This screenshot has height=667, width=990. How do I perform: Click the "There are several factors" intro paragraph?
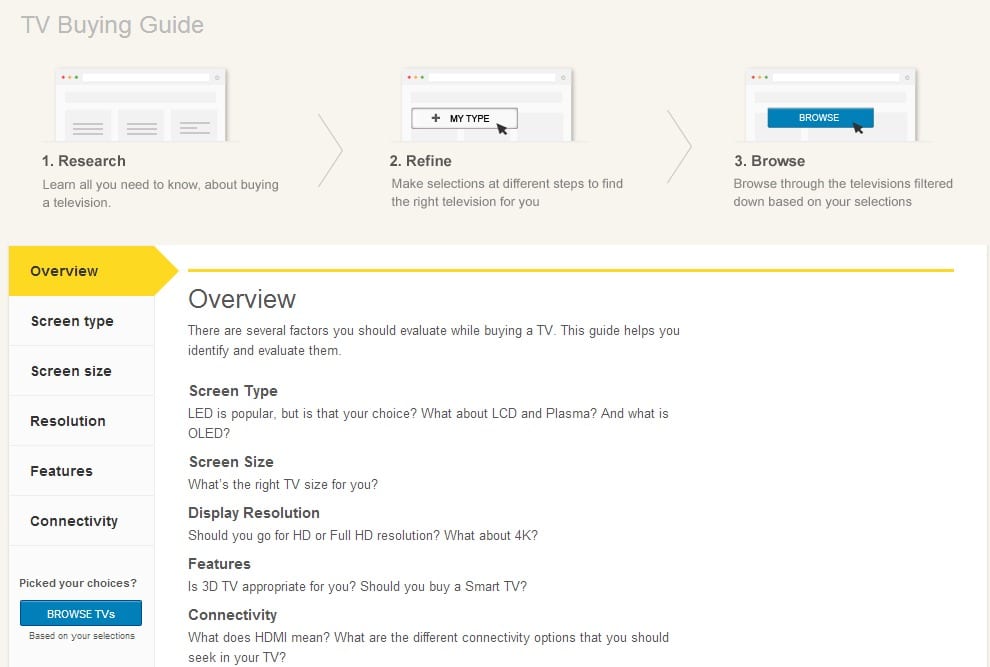pos(434,340)
